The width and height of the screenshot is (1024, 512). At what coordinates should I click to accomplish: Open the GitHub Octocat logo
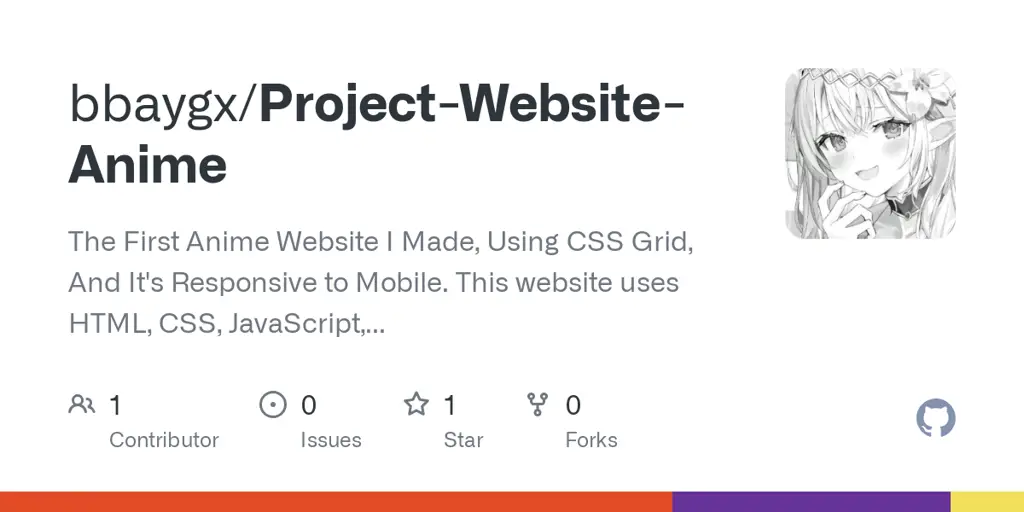[x=935, y=418]
